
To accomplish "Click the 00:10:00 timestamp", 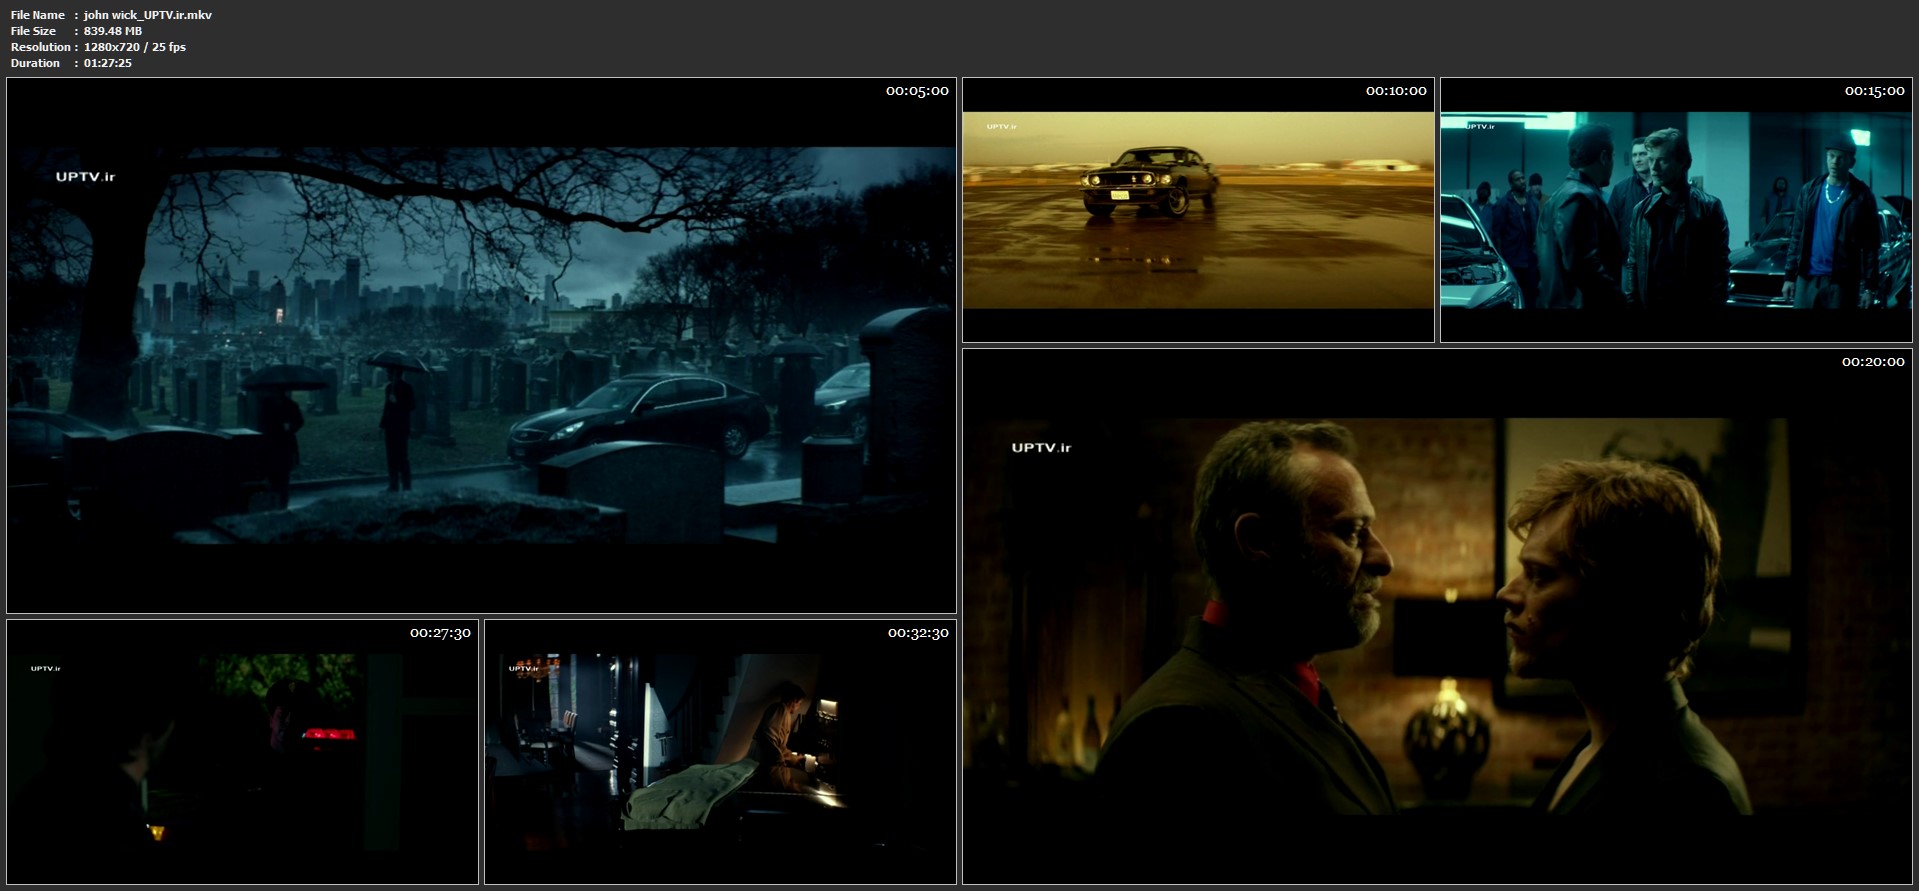I will point(1396,91).
